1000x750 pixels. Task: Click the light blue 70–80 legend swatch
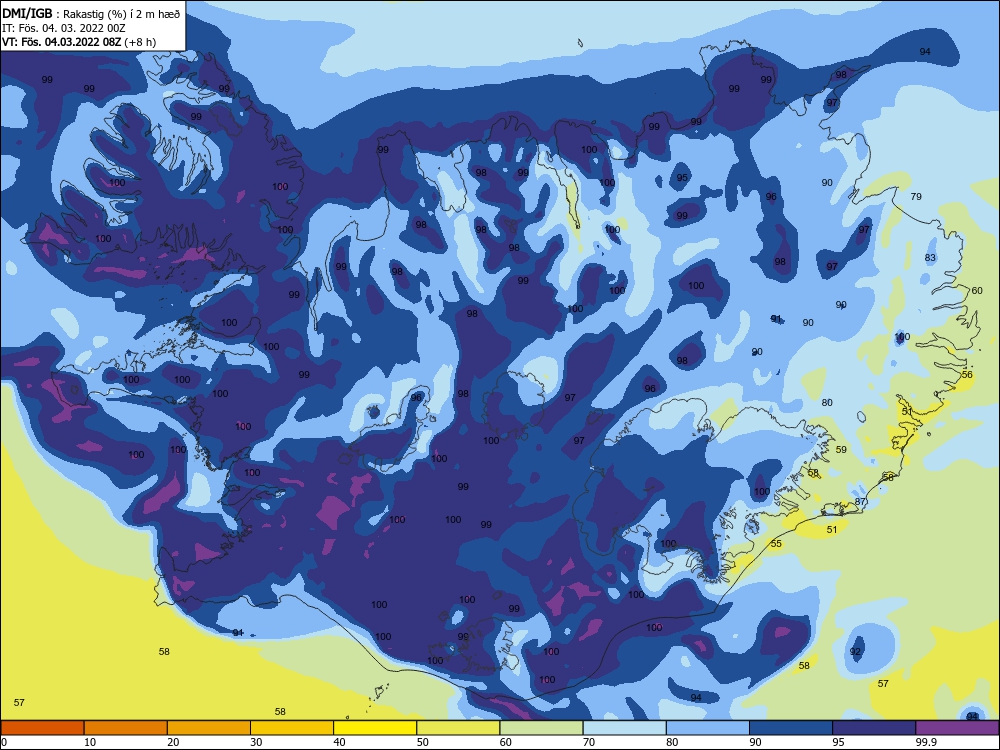pyautogui.click(x=624, y=728)
